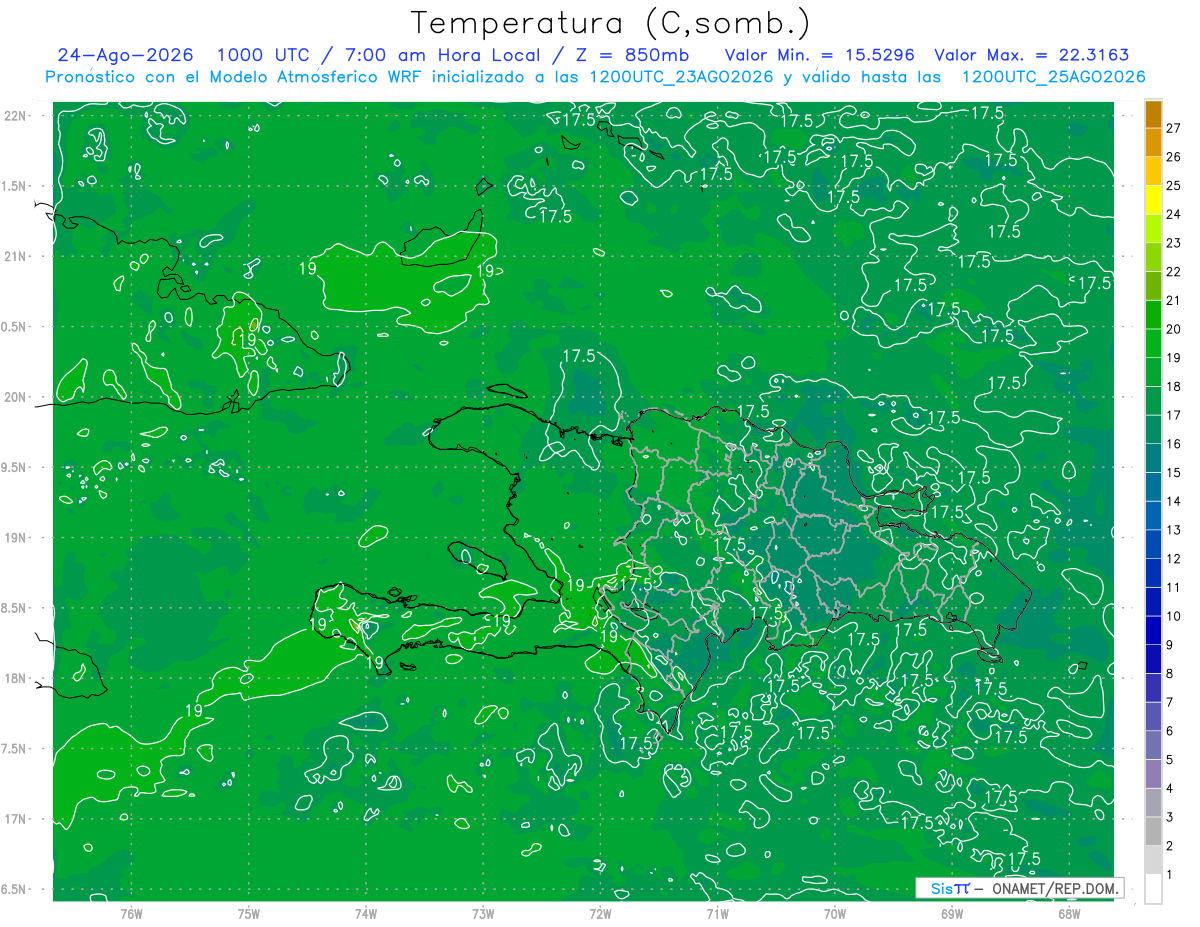Screen dimensions: 1200x927
Task: Click the title 'Temperatura (C,somb.)'
Action: pos(611,22)
